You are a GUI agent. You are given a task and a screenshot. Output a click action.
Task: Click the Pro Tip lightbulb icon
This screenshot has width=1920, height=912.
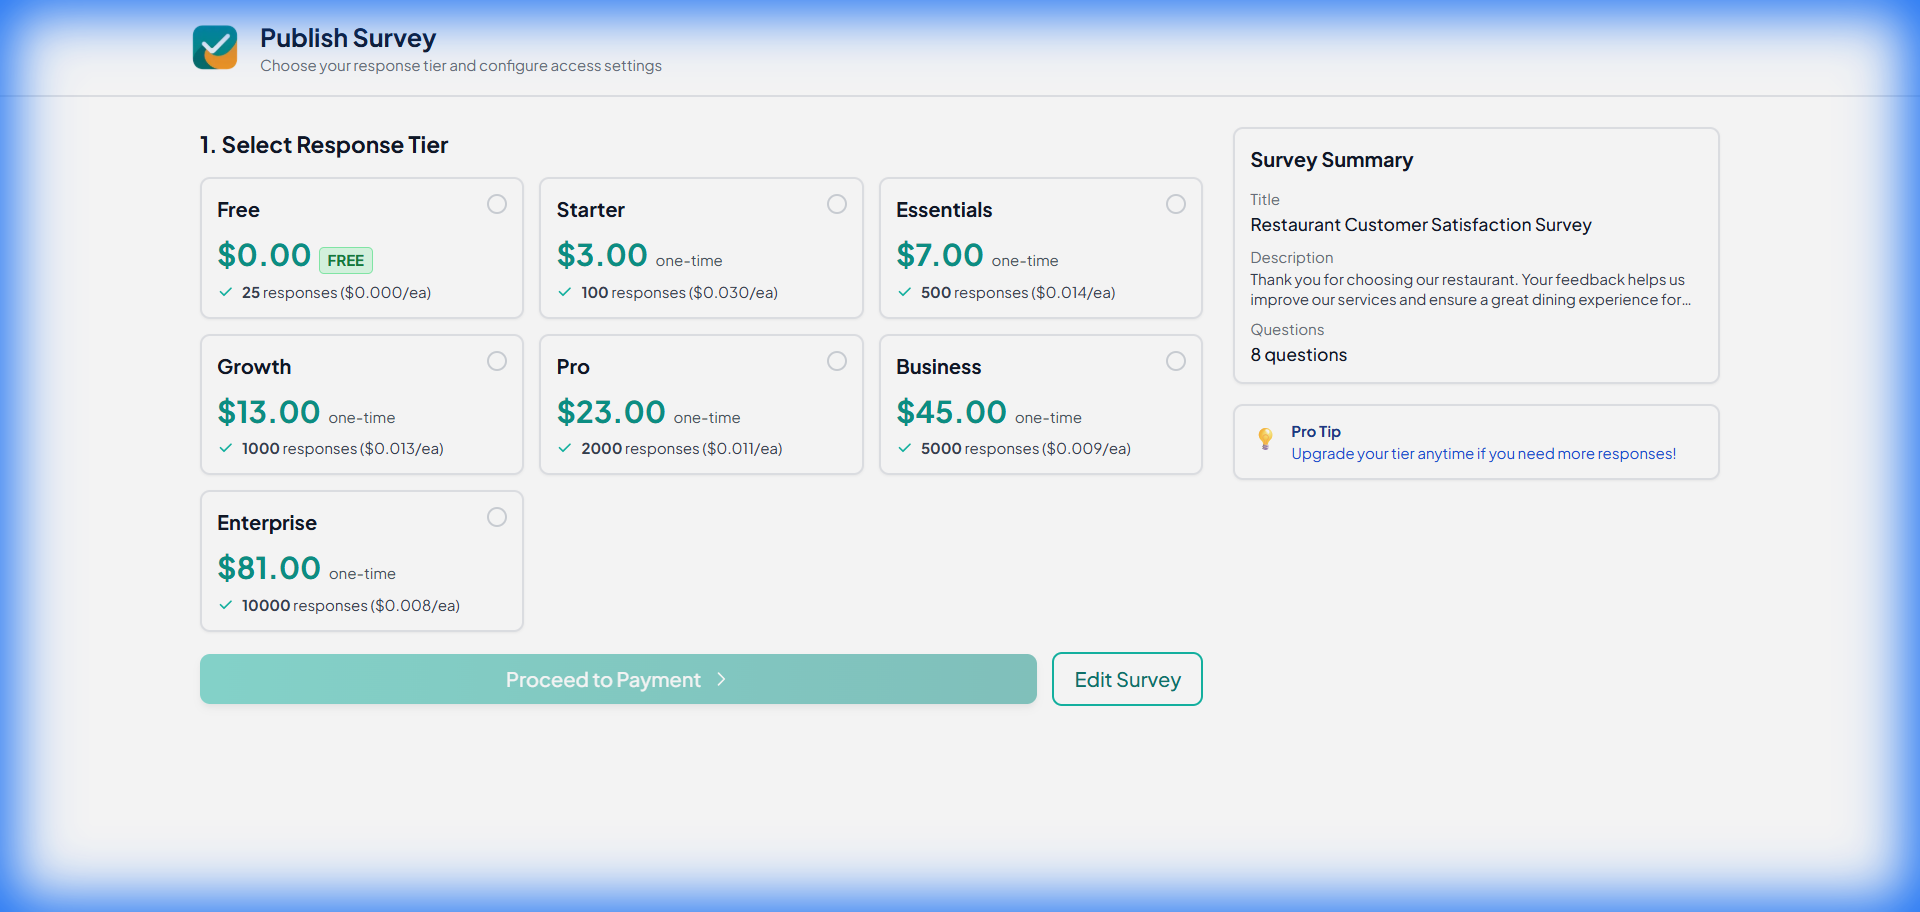(x=1265, y=438)
